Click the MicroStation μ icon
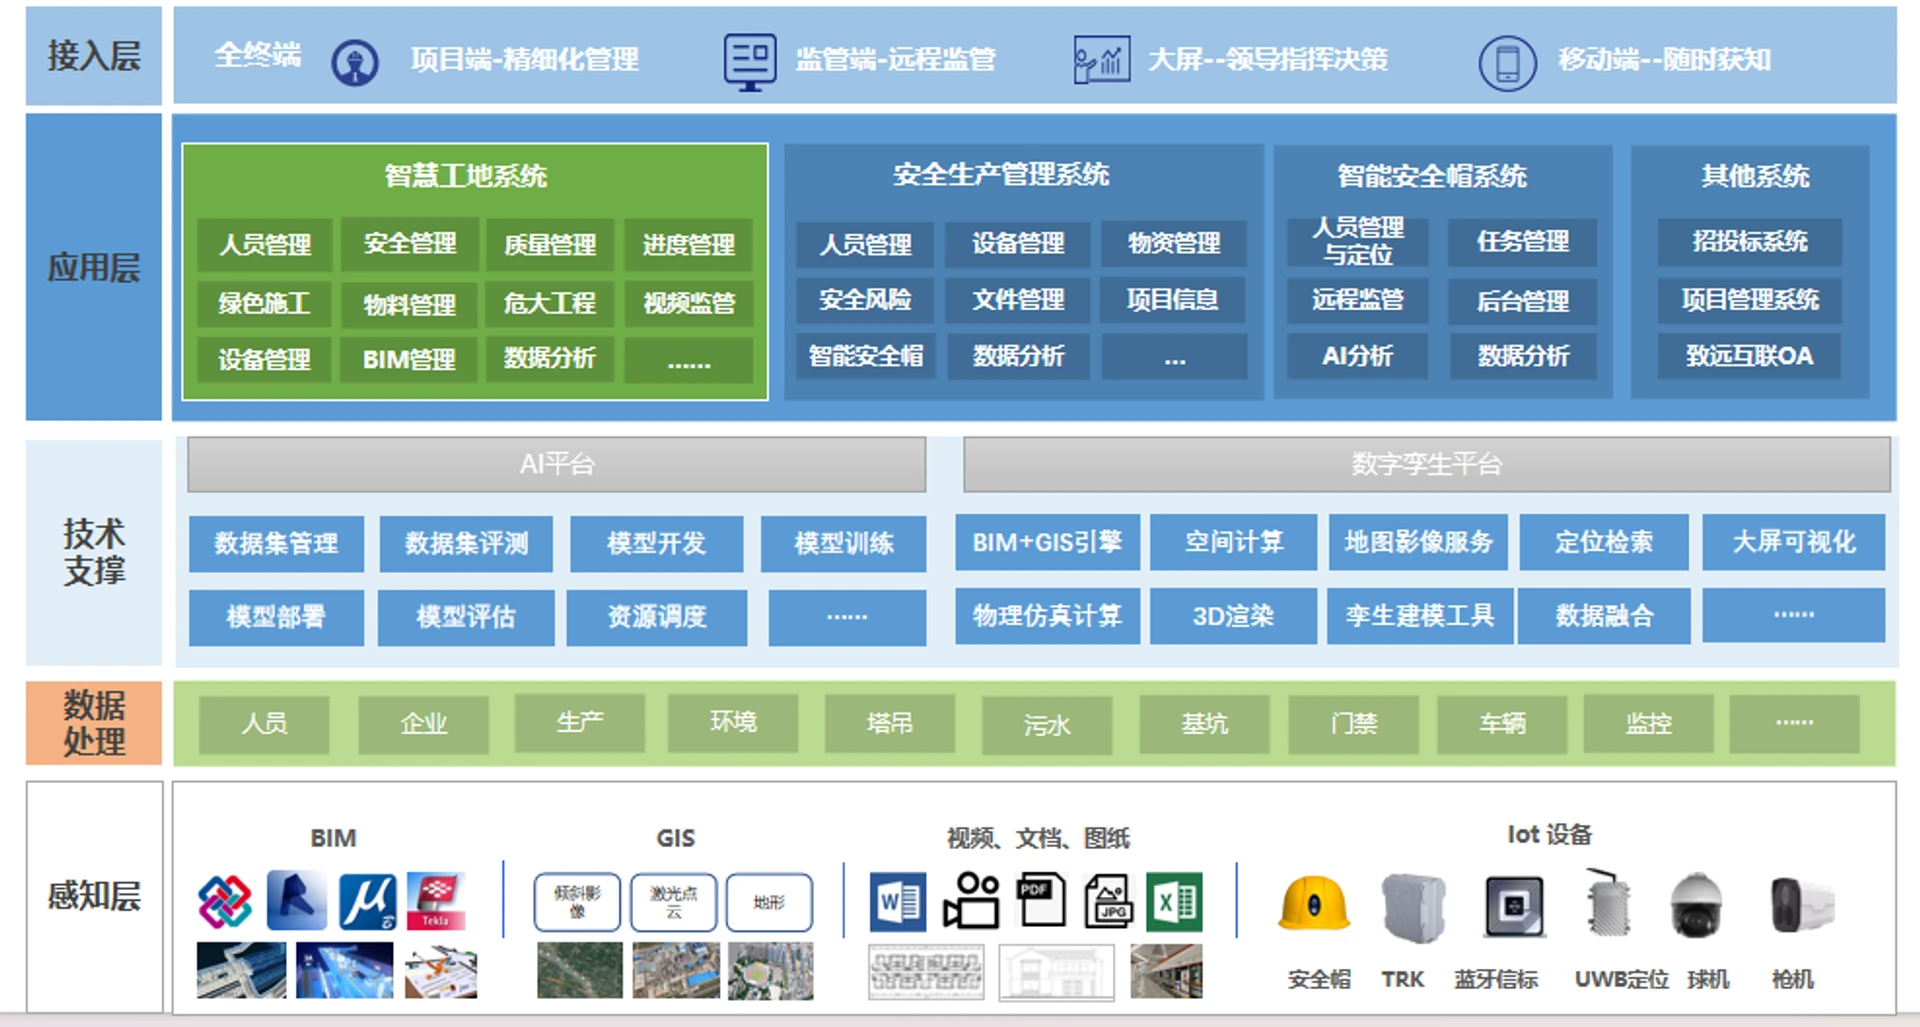The width and height of the screenshot is (1920, 1027). click(x=367, y=901)
